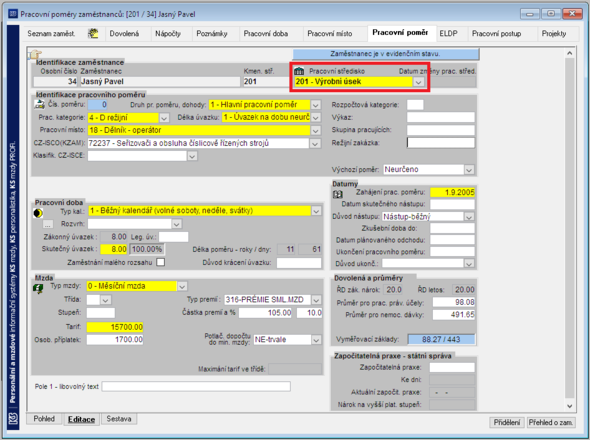Open the Pracovní středisko dropdown

pos(418,82)
